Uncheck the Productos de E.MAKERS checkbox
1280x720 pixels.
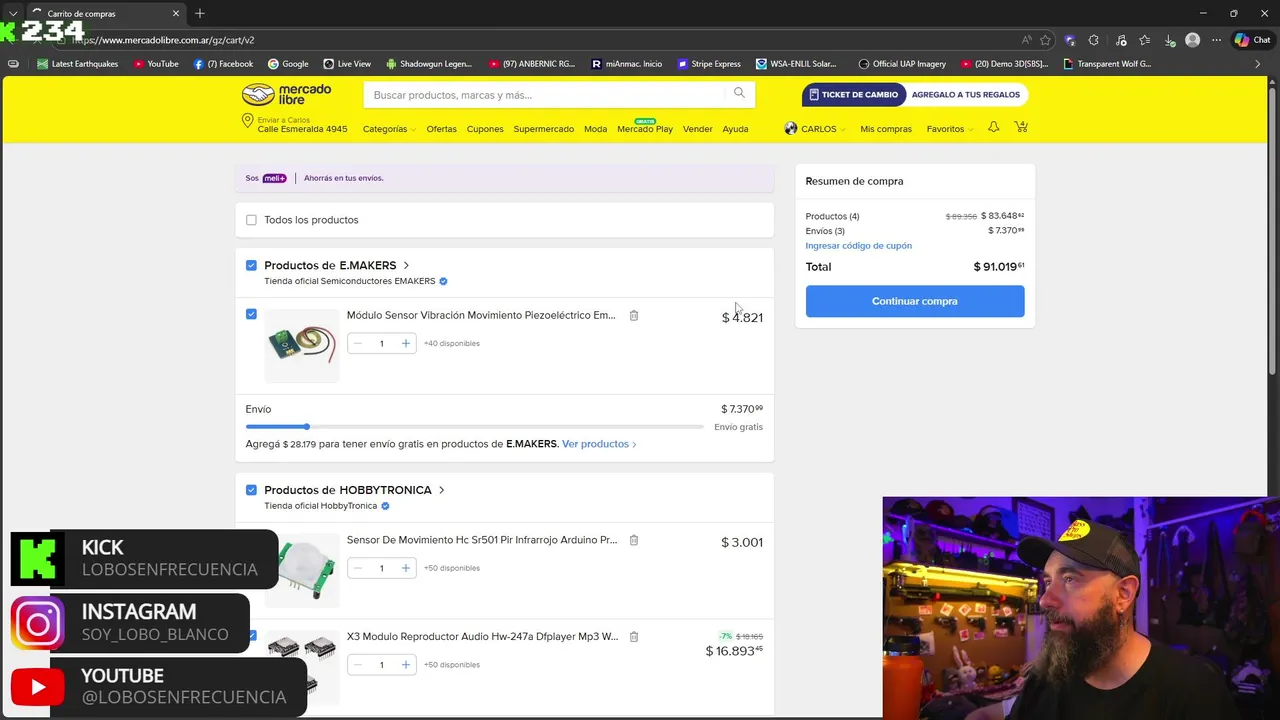251,265
